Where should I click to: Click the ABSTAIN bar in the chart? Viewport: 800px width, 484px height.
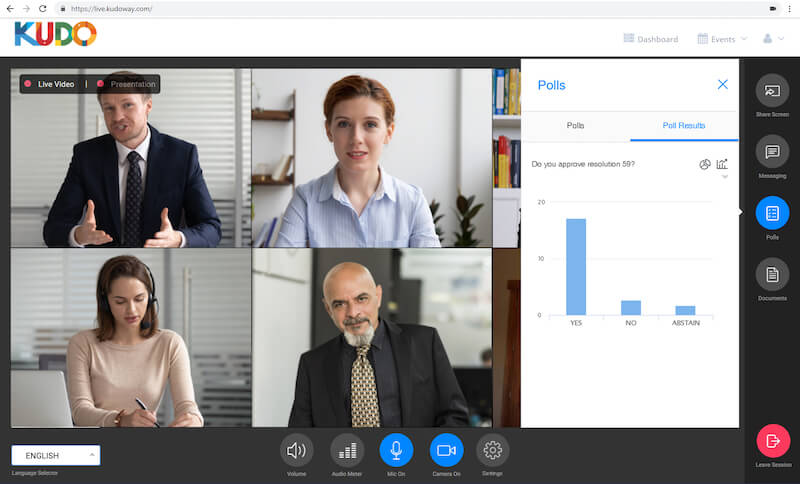coord(685,310)
